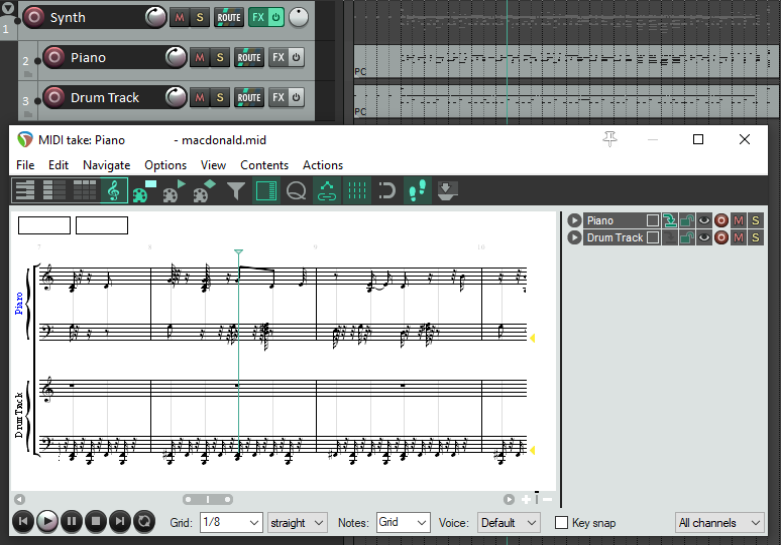
Task: Solo Drum Track in MIDI editor track list
Action: (756, 238)
